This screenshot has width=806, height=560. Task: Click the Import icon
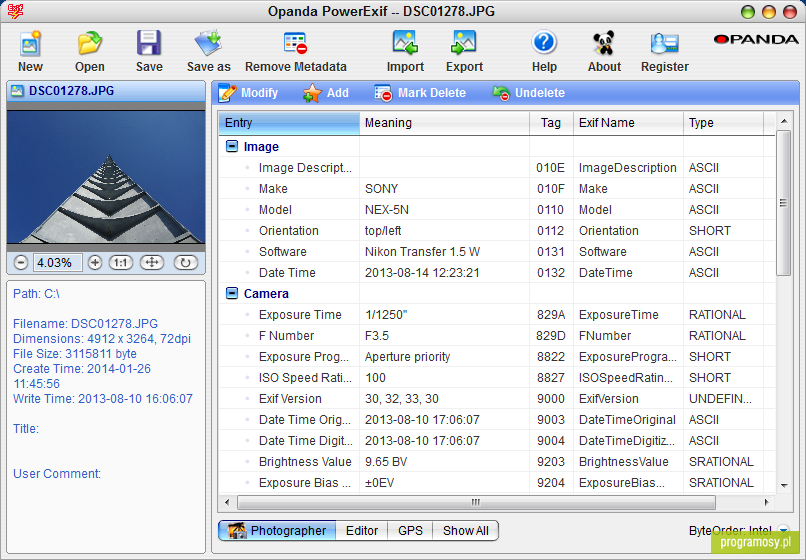point(405,43)
